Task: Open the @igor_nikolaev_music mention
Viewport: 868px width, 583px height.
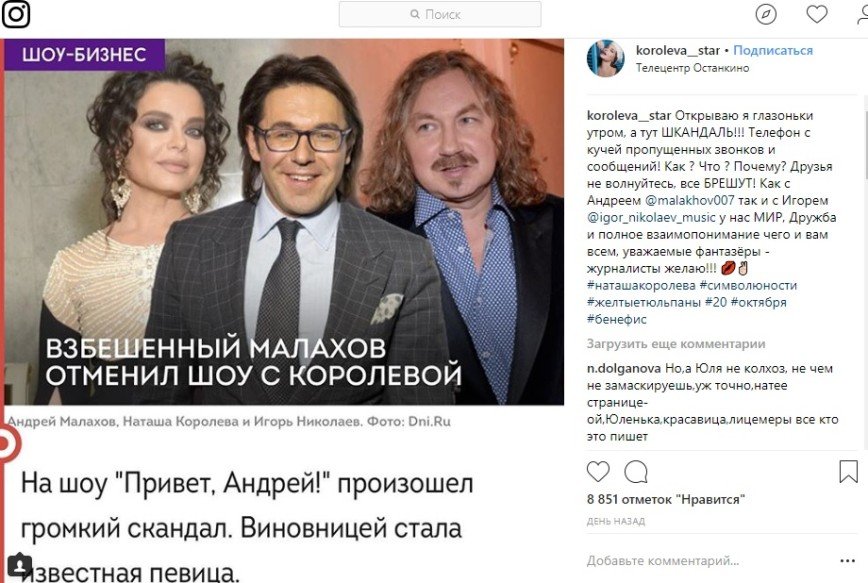Action: point(651,218)
